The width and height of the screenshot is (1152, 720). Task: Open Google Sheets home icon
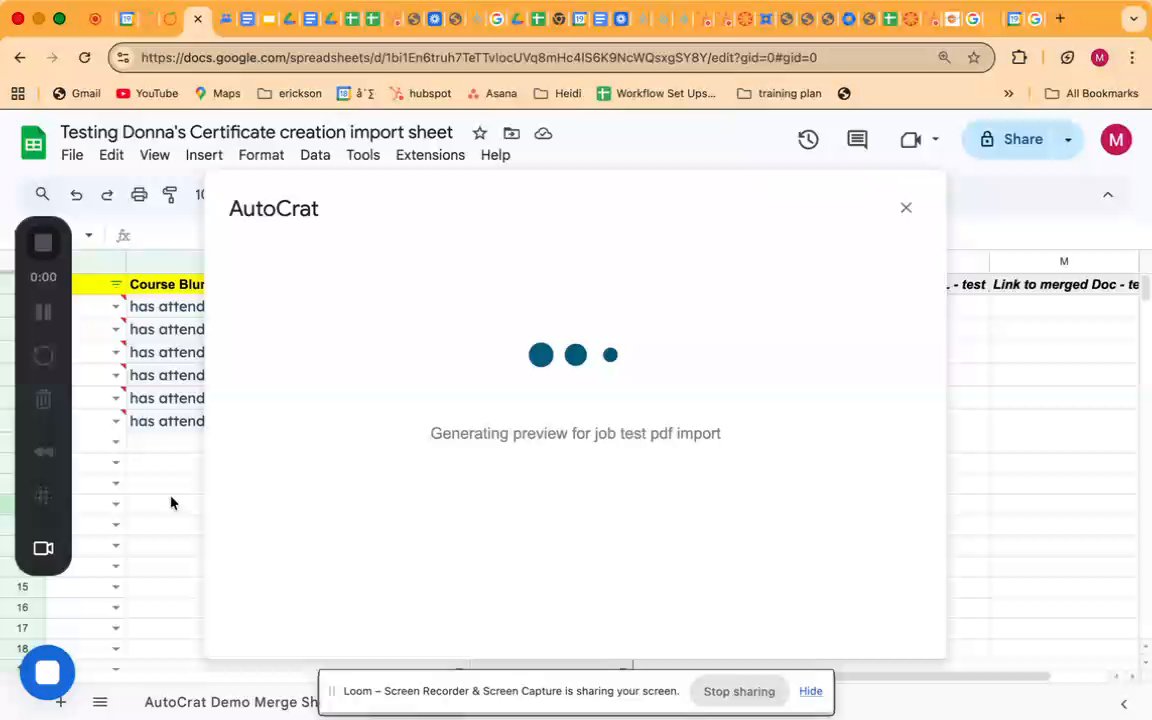tap(34, 143)
